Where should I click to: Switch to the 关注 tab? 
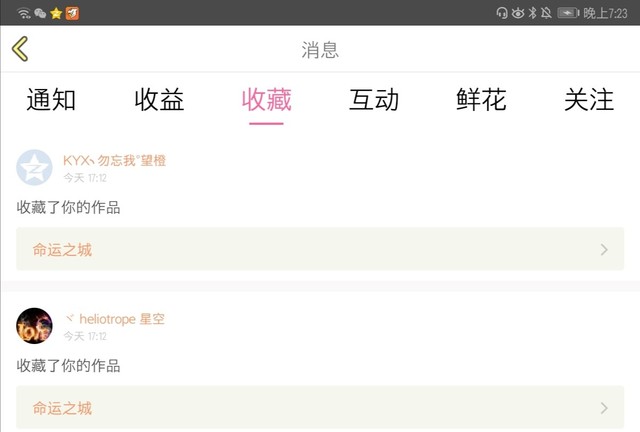[589, 100]
